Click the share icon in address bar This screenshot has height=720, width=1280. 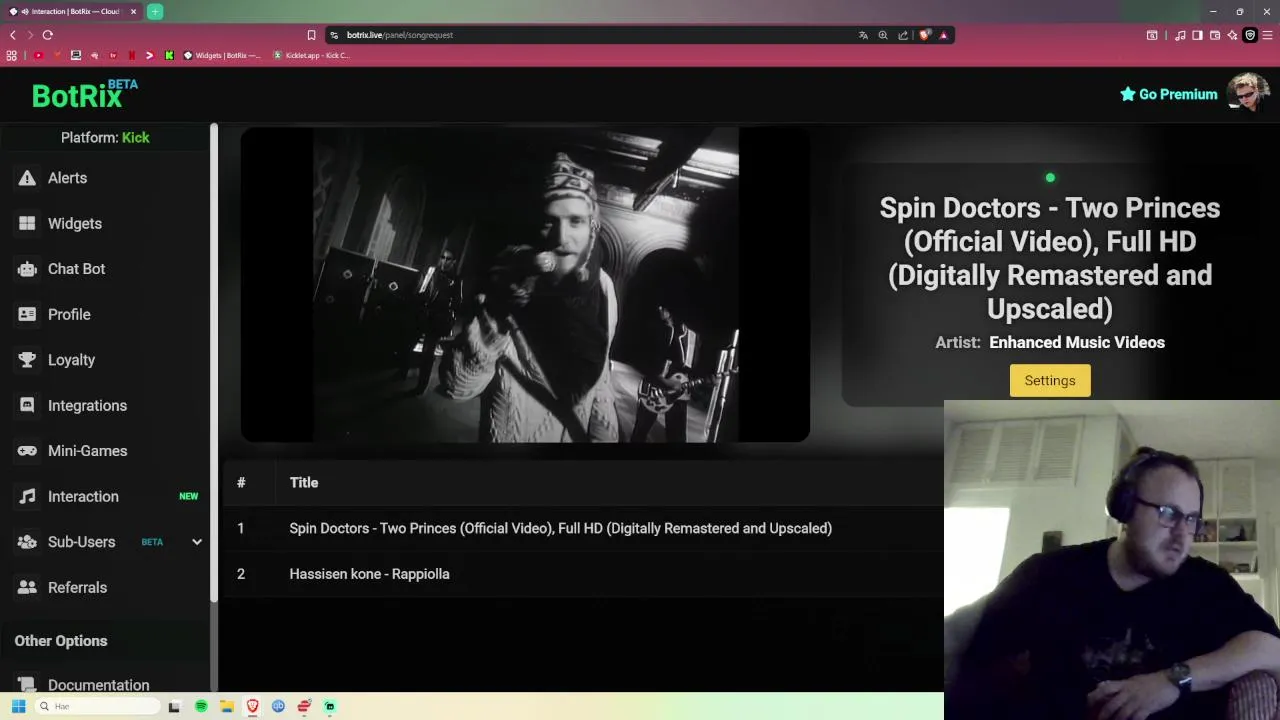903,35
